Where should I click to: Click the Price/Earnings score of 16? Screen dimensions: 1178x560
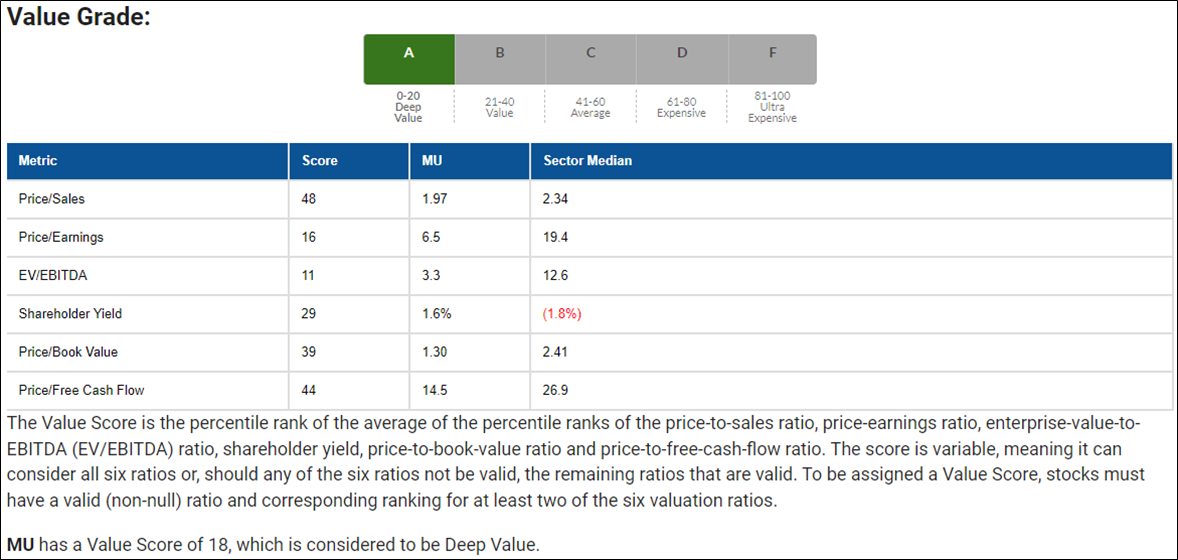(308, 237)
